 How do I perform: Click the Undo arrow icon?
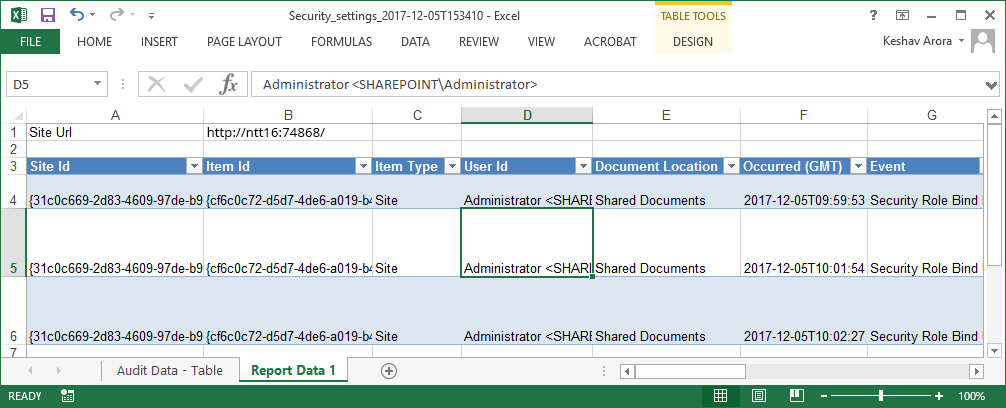coord(77,14)
